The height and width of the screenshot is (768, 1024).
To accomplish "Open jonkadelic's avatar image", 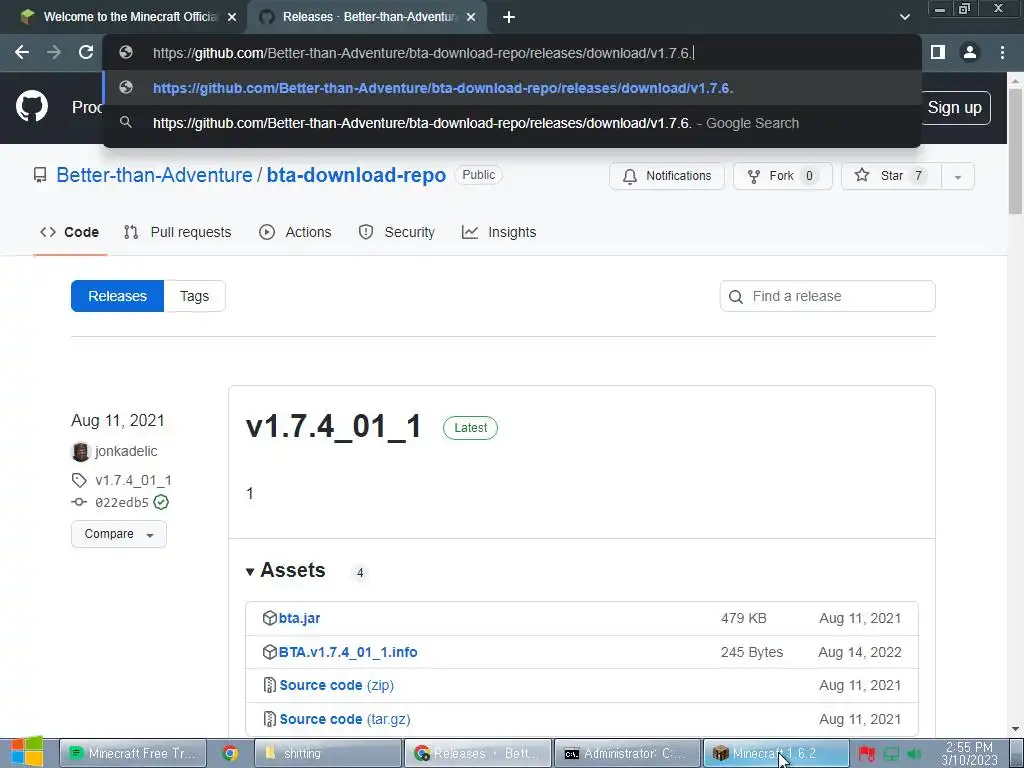I will coord(80,451).
